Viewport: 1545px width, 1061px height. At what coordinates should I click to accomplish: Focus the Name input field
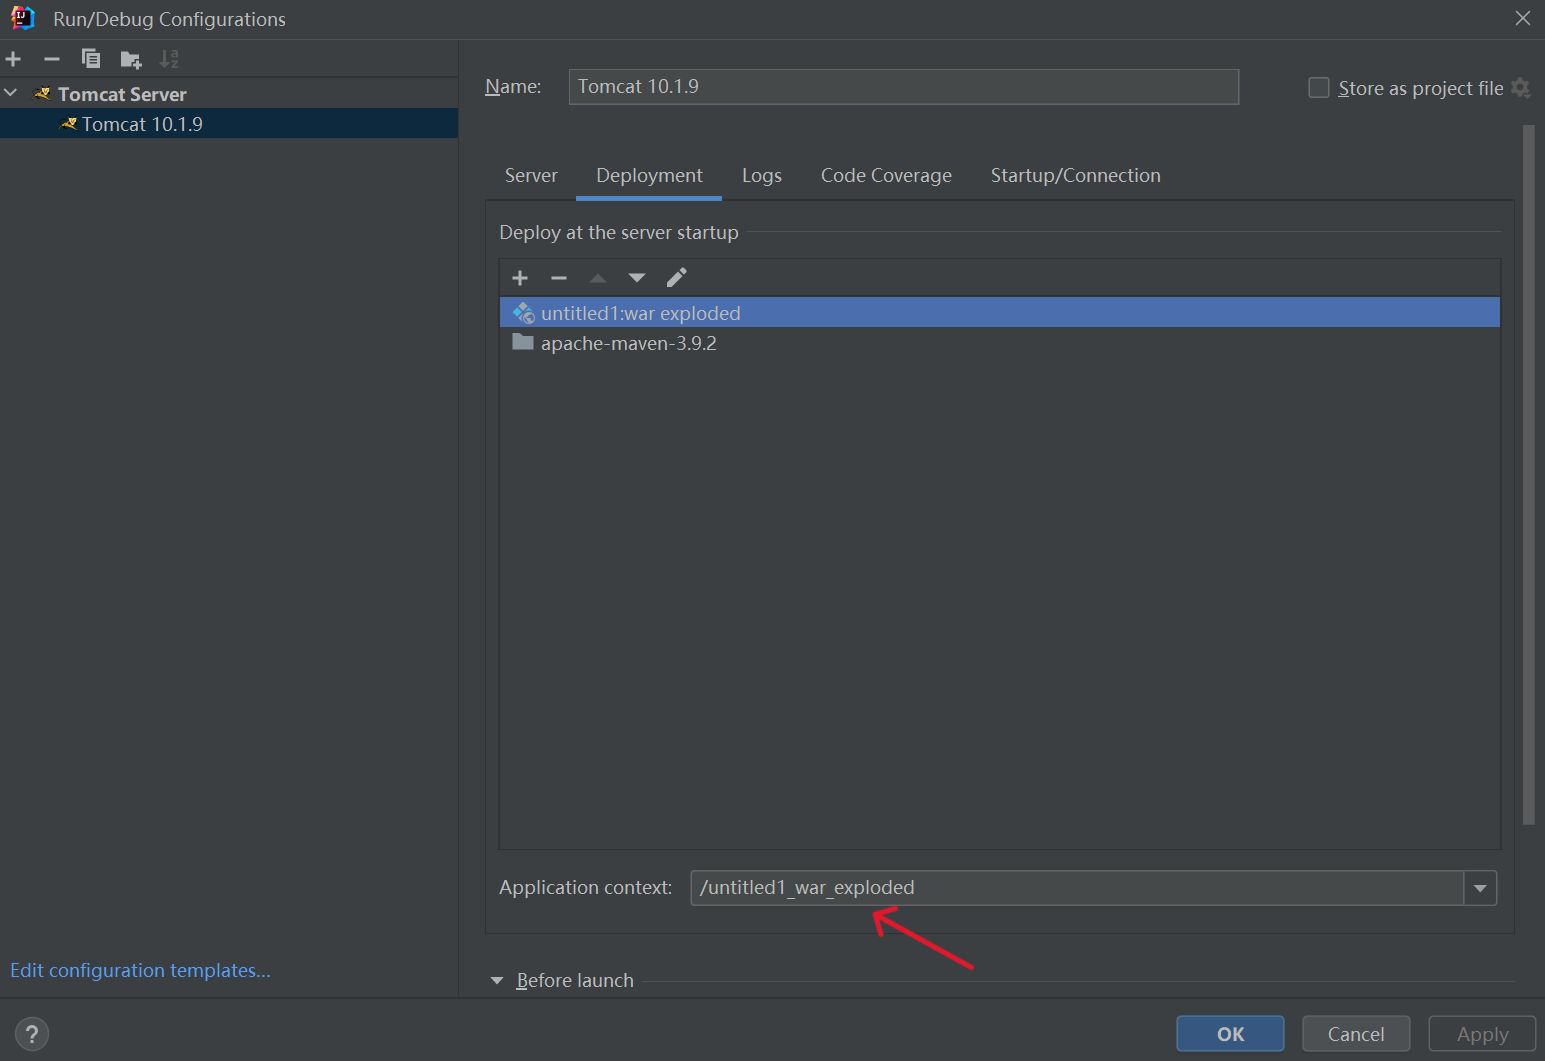point(904,87)
